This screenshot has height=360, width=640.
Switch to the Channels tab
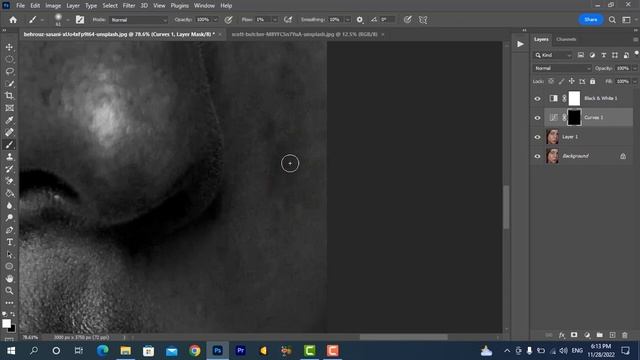tap(566, 39)
